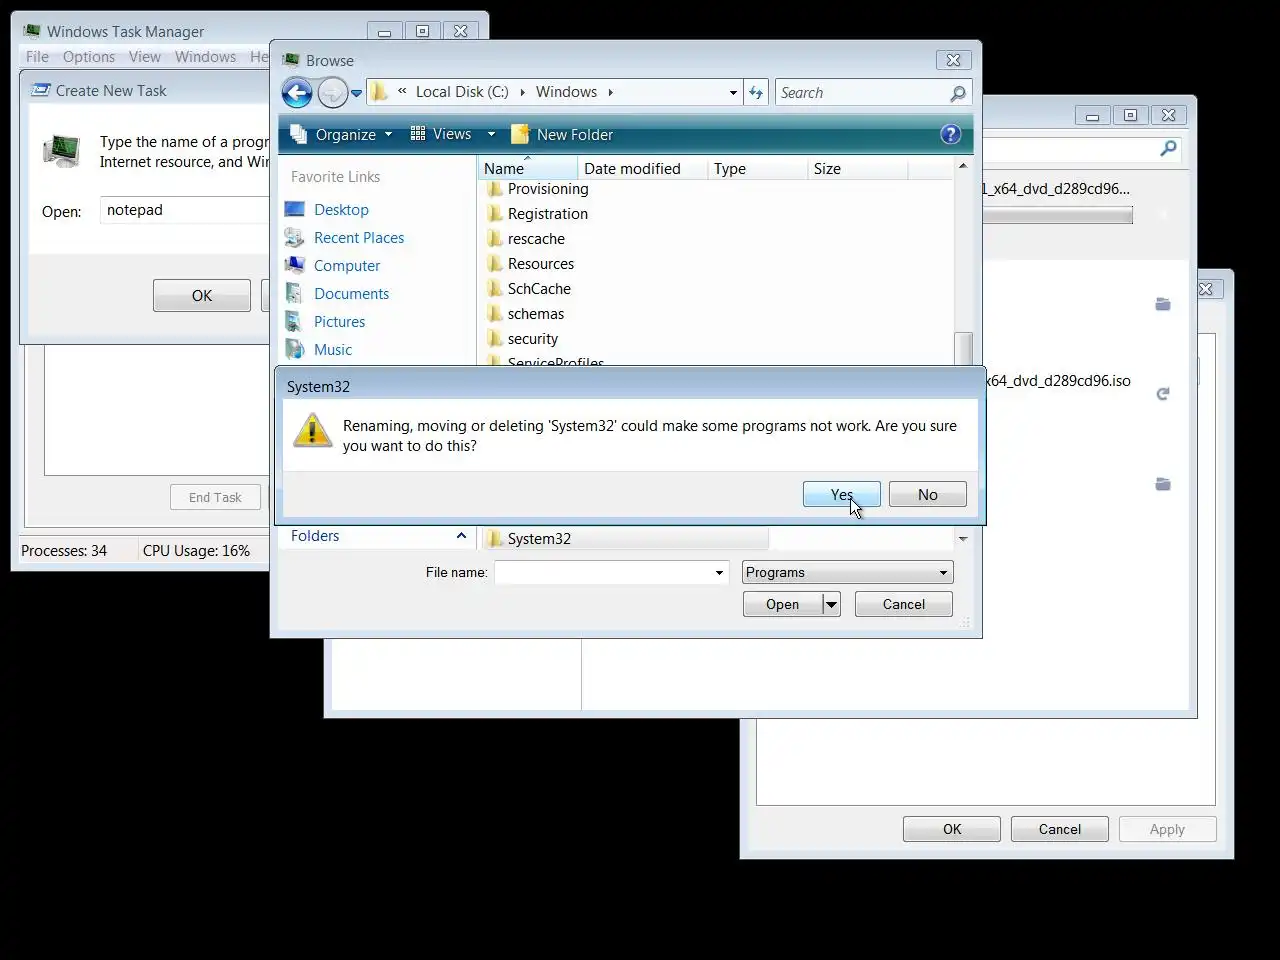Select the System32 folder item
Viewport: 1280px width, 960px height.
[539, 539]
